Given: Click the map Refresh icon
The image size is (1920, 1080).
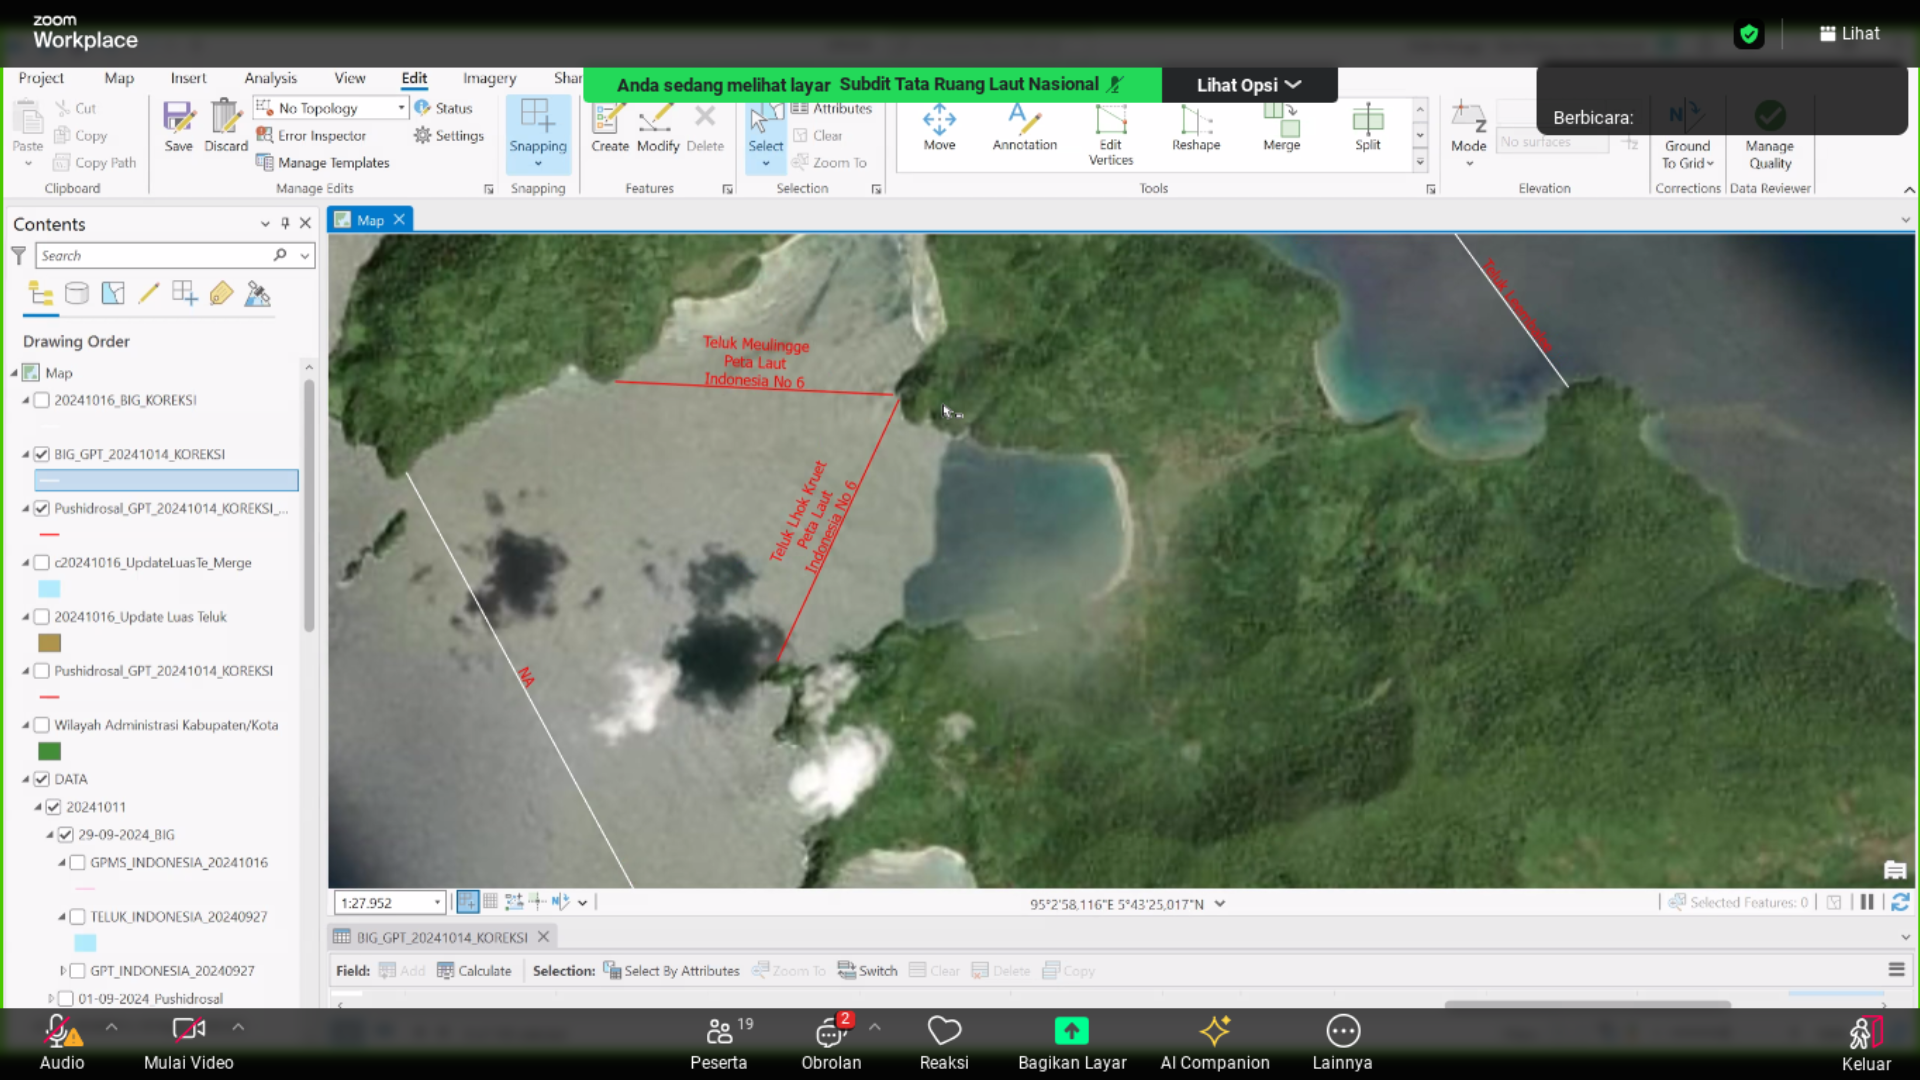Looking at the screenshot, I should tap(1900, 902).
